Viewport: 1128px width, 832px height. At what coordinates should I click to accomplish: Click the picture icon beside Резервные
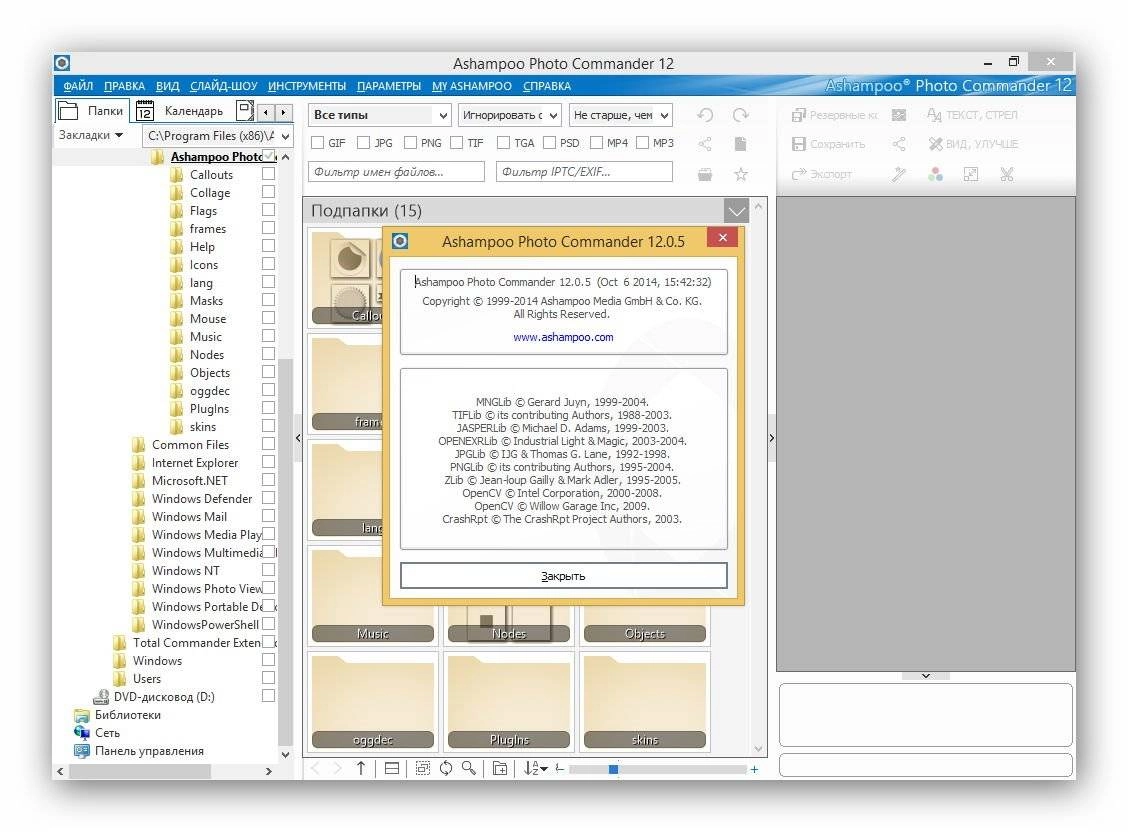899,115
